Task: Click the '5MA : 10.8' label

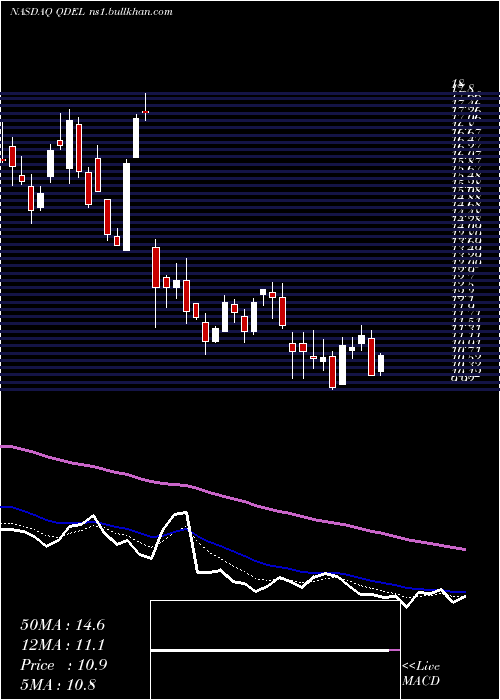Action: pyautogui.click(x=58, y=685)
